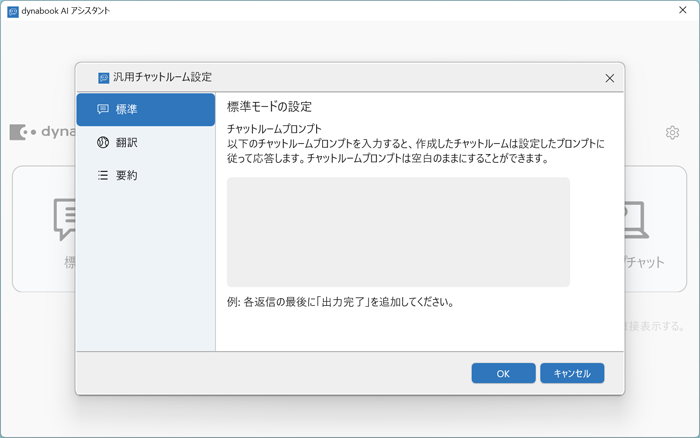Click the chat prompt text area
Image resolution: width=700 pixels, height=438 pixels.
(x=398, y=232)
